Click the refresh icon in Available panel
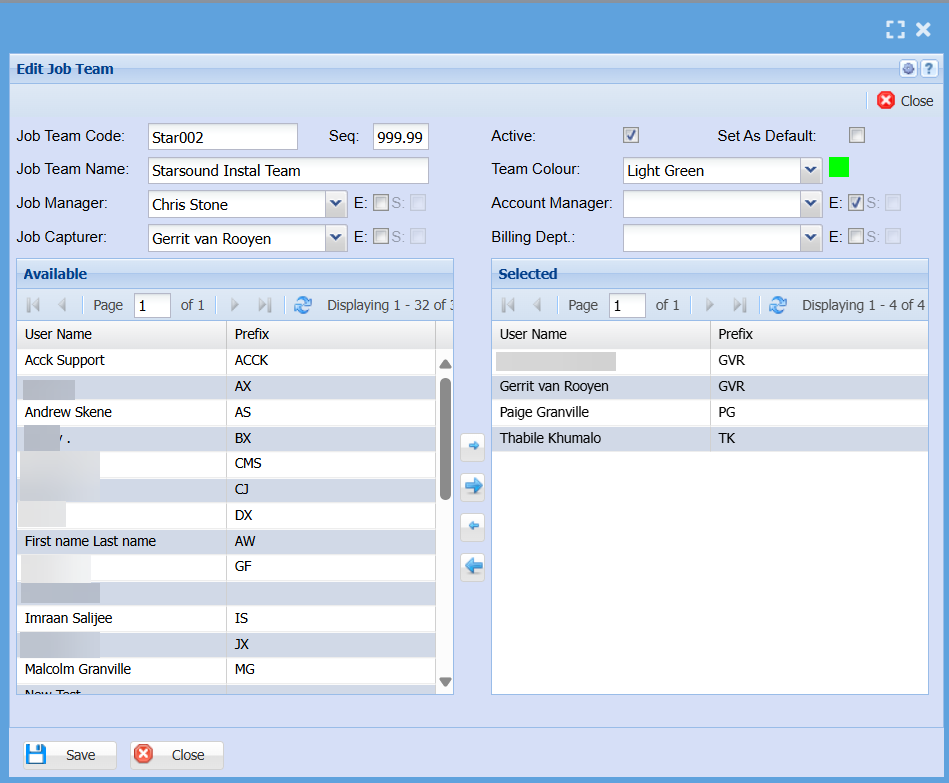The width and height of the screenshot is (949, 783). [303, 305]
